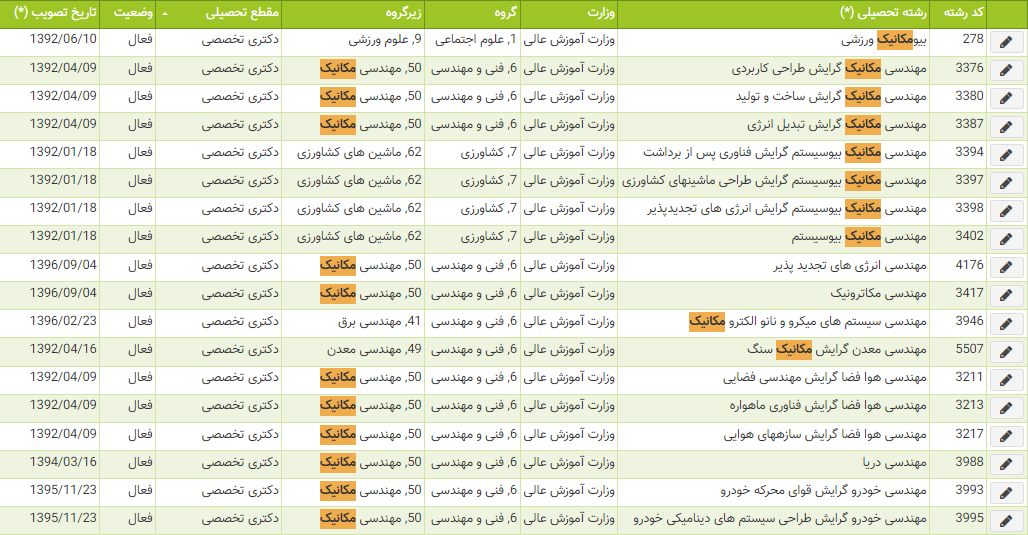The height and width of the screenshot is (535, 1028).
Task: Edit the record with code 3394
Action: tap(1006, 155)
